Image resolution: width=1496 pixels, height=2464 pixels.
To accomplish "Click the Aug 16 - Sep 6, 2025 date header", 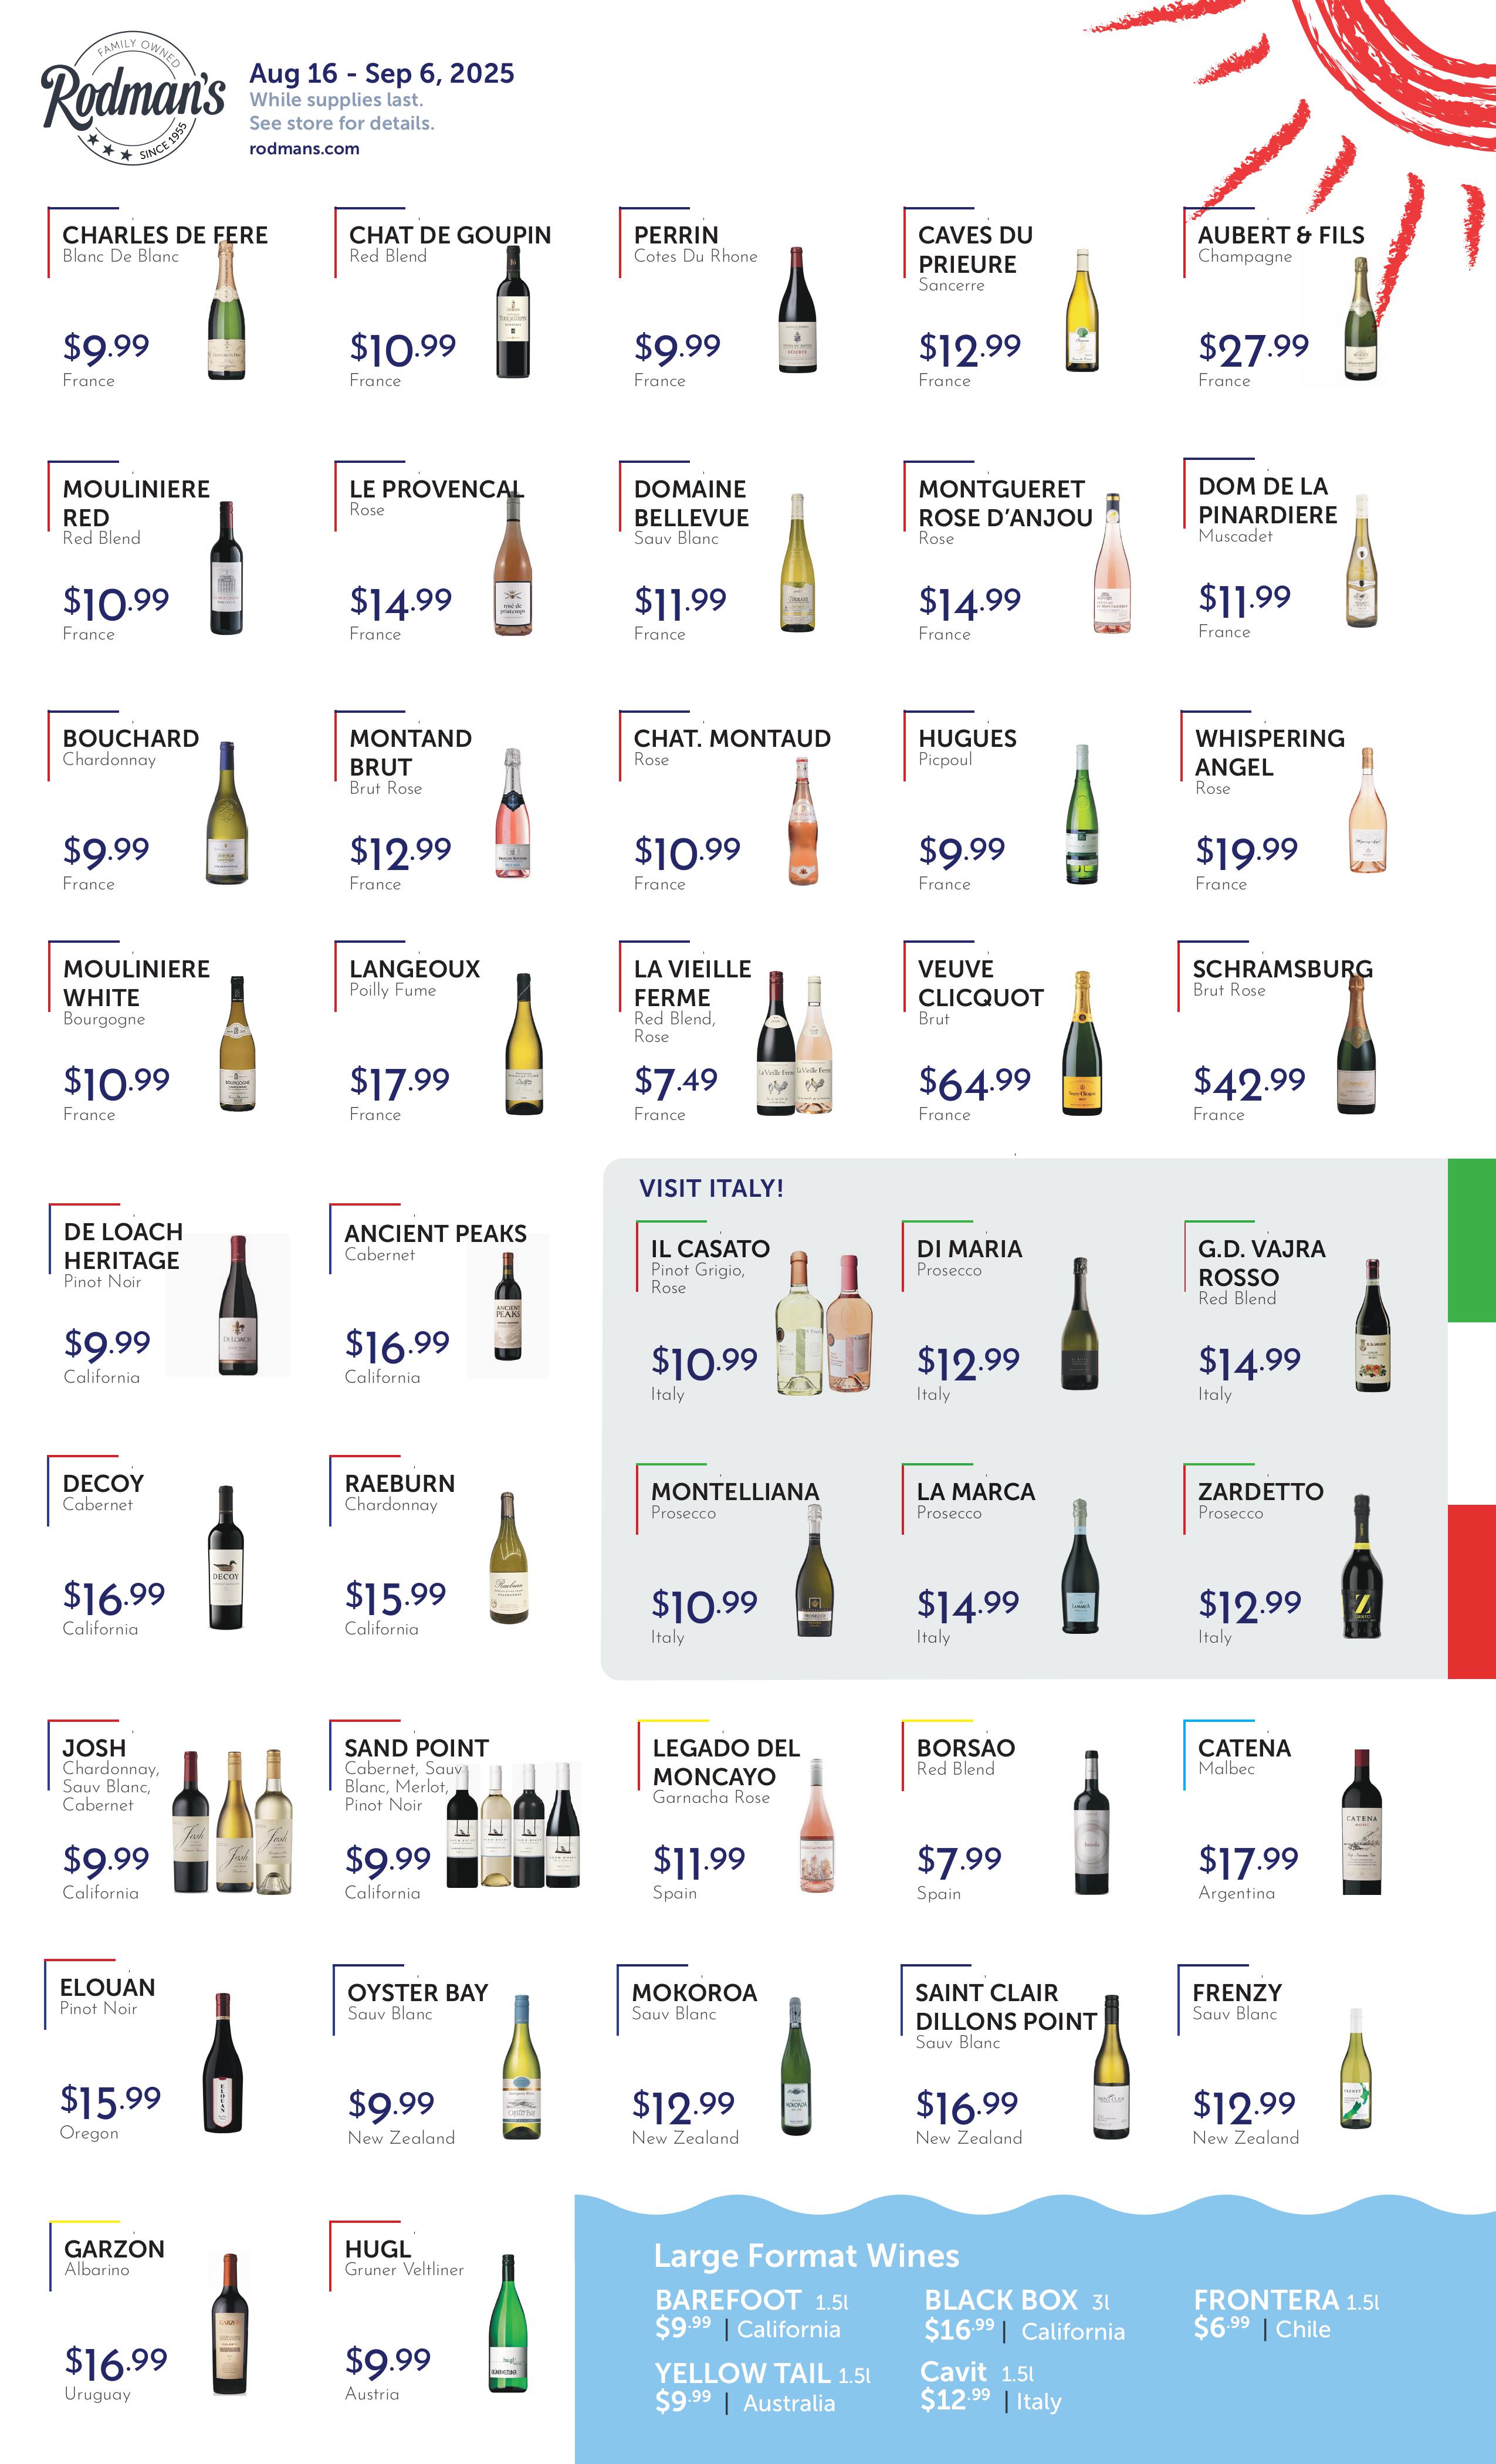I will [382, 73].
